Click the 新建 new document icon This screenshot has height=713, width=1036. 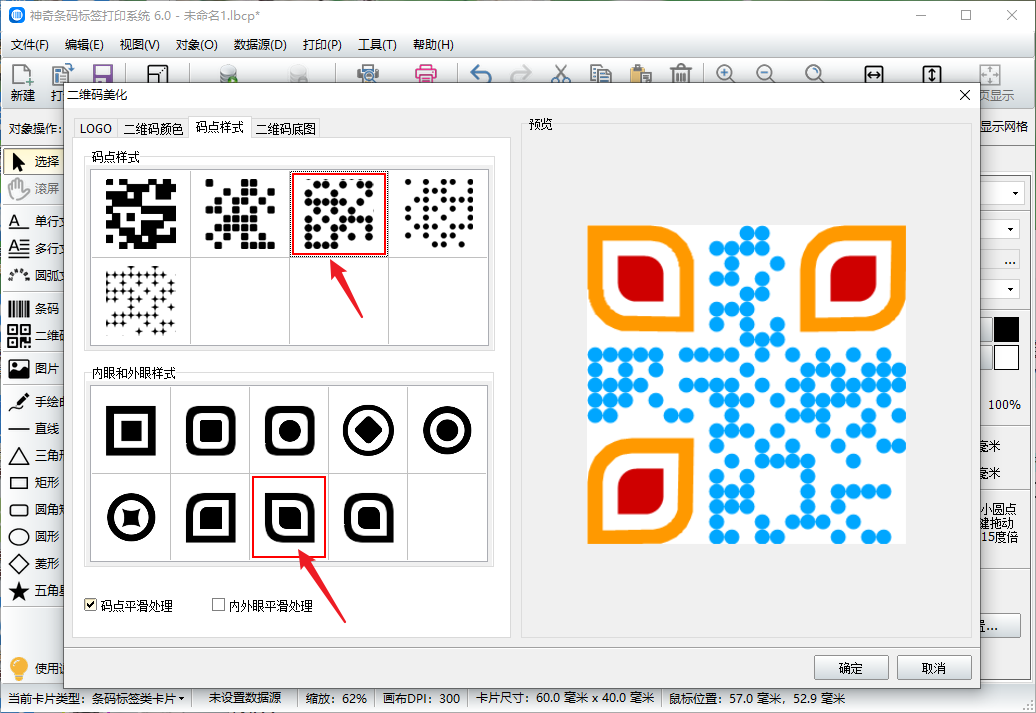[22, 75]
